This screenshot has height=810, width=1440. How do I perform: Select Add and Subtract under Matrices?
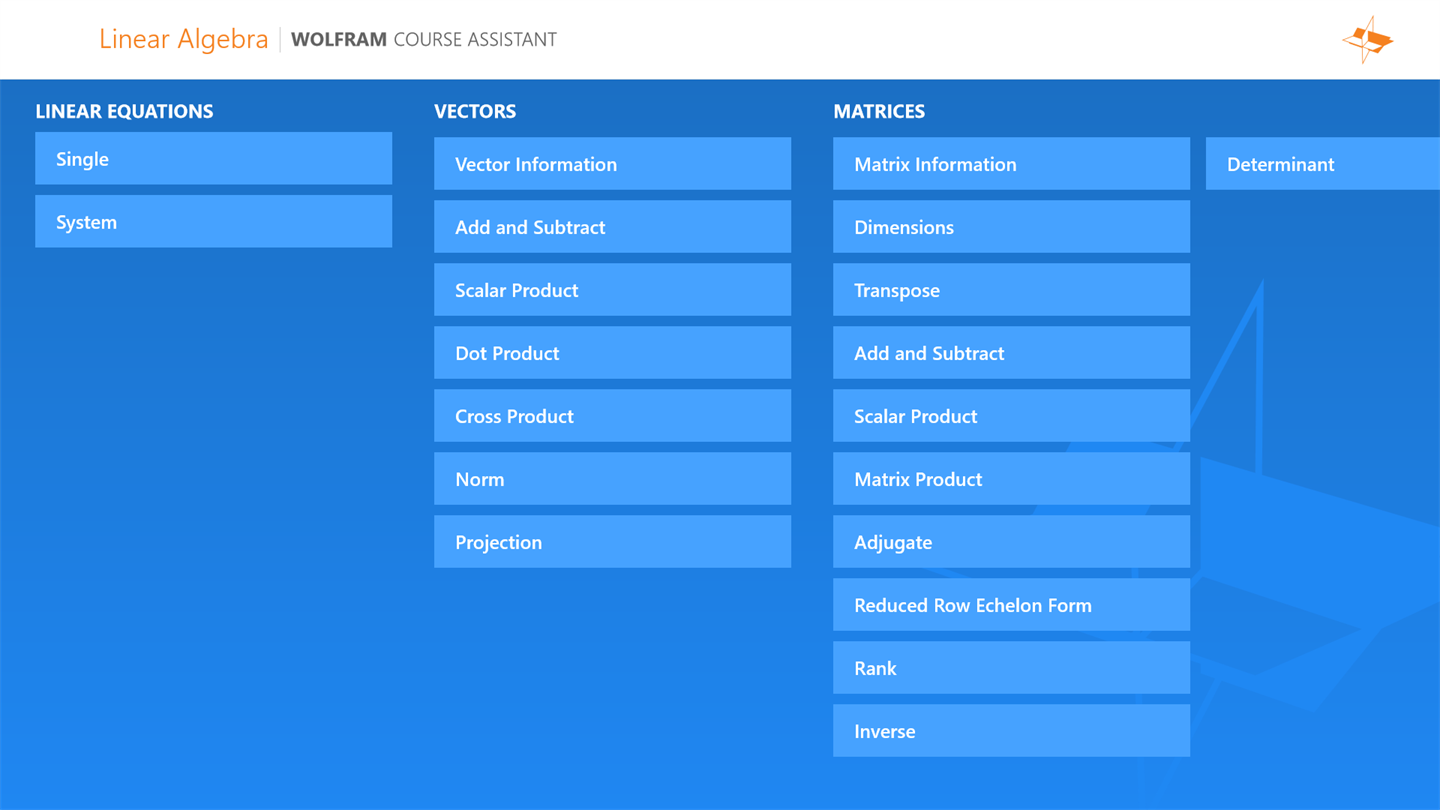pyautogui.click(x=1011, y=353)
